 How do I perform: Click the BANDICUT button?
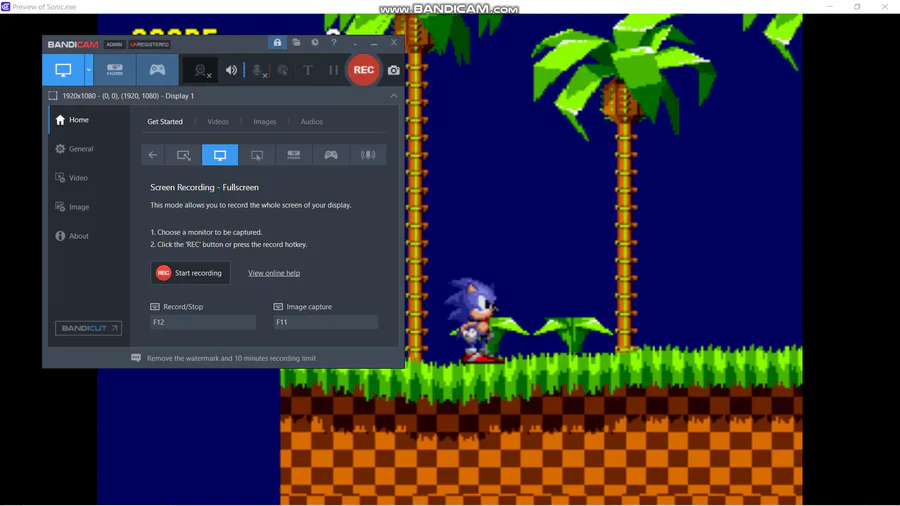88,328
